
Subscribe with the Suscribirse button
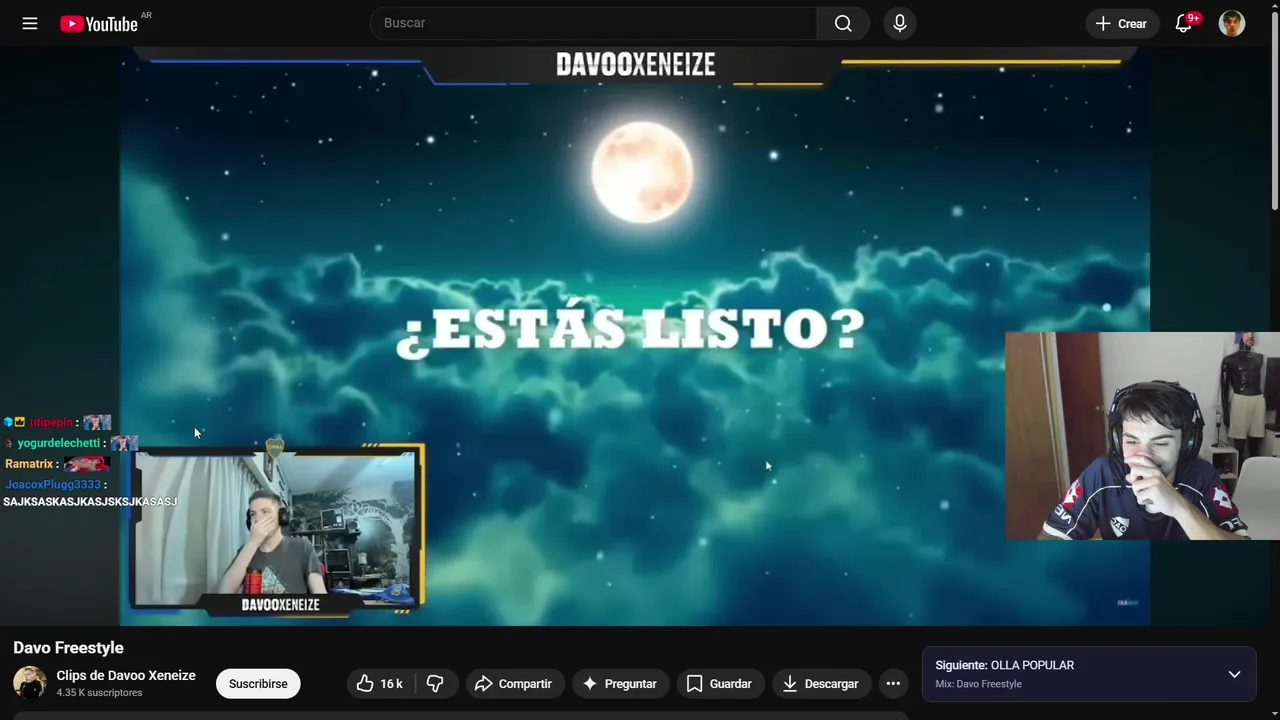click(258, 684)
